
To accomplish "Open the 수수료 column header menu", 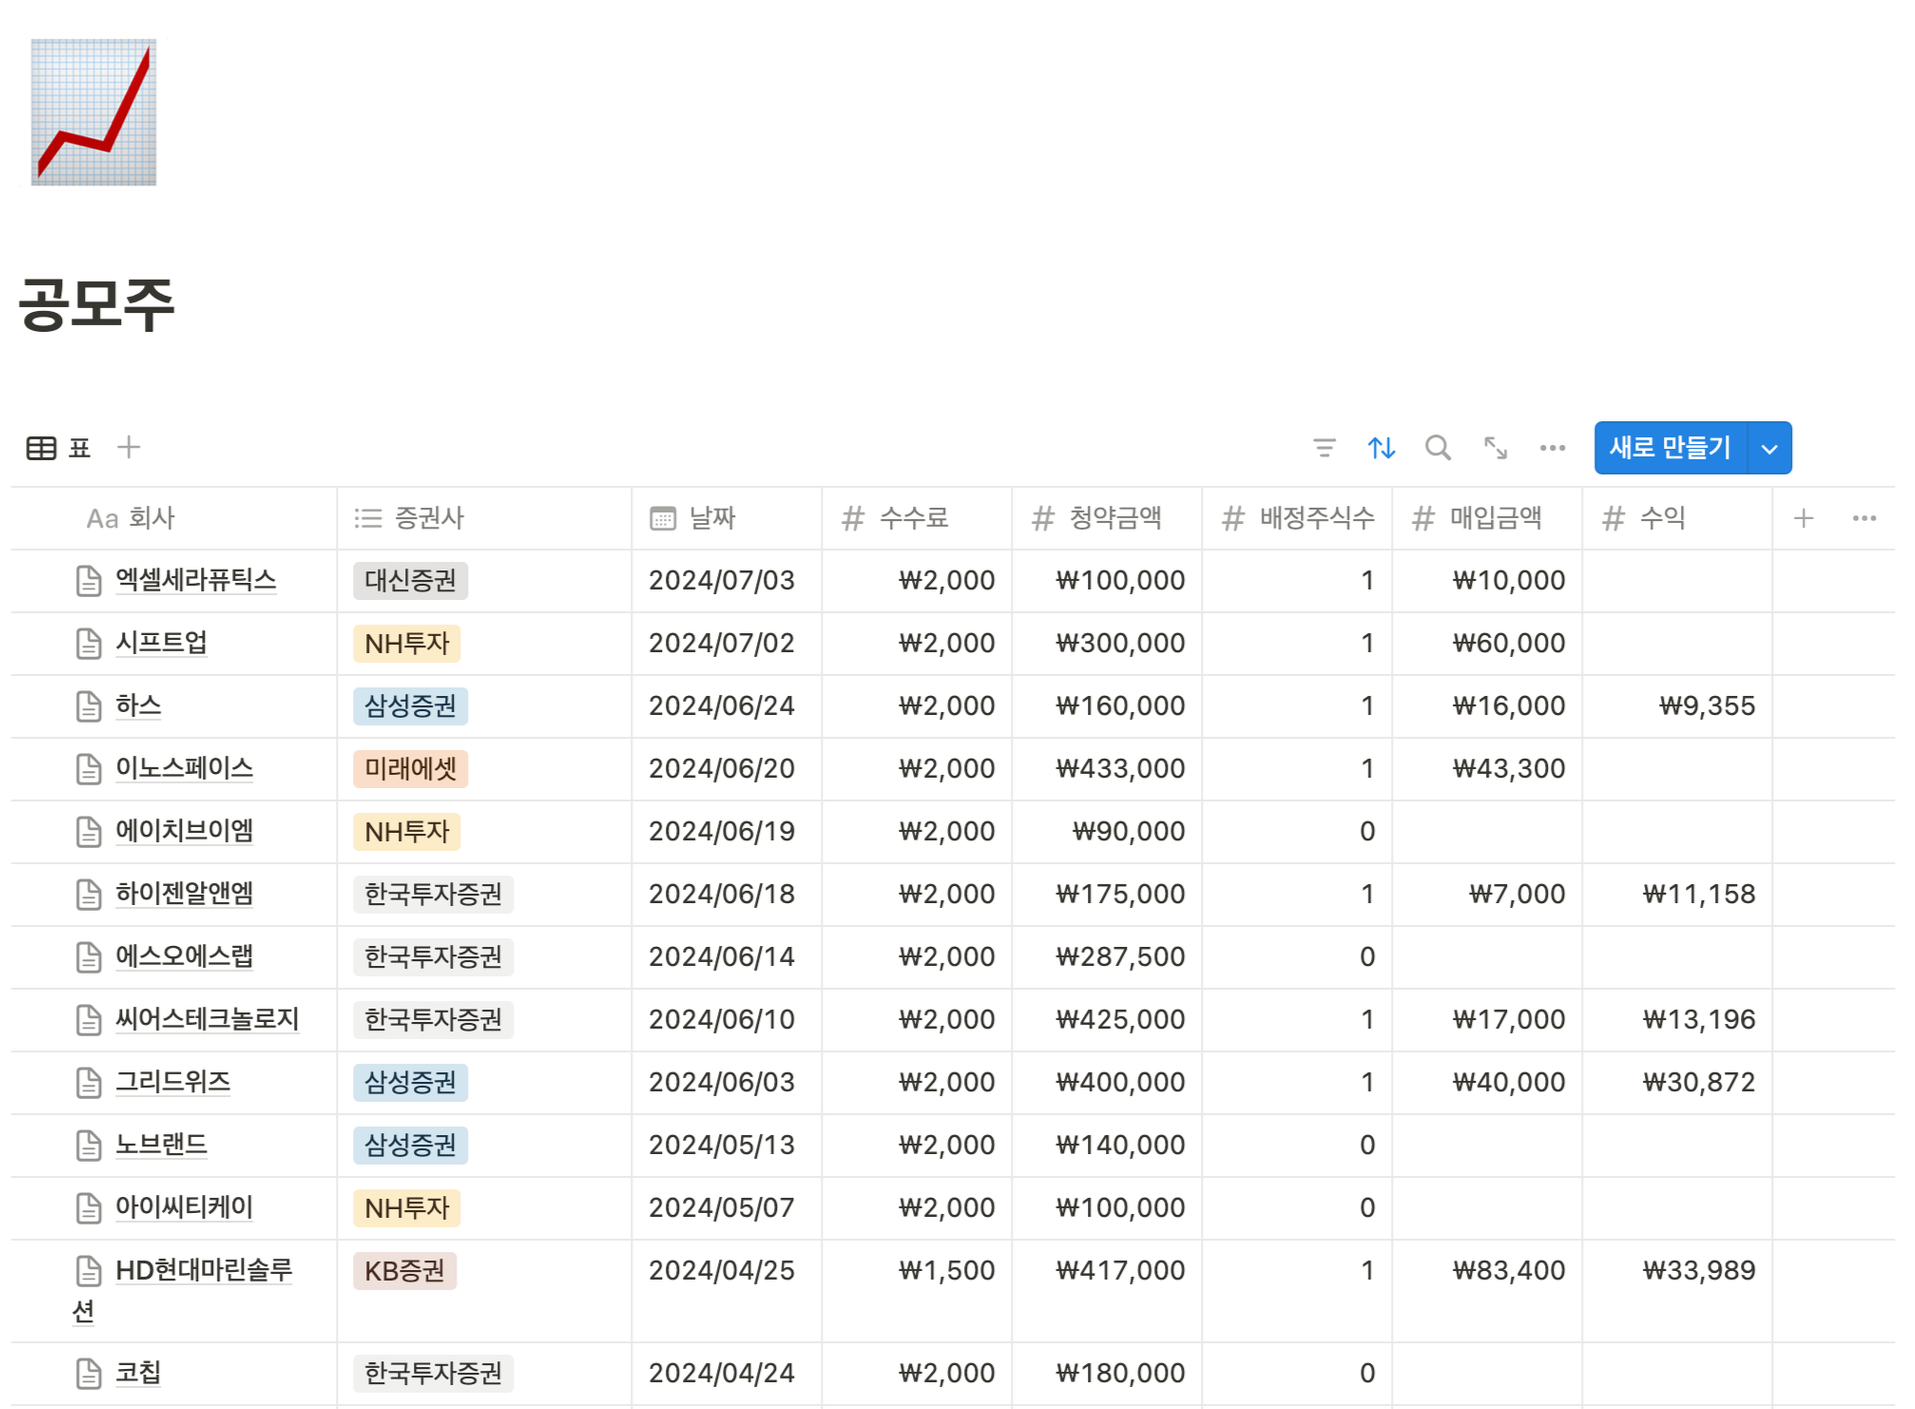I will click(916, 518).
